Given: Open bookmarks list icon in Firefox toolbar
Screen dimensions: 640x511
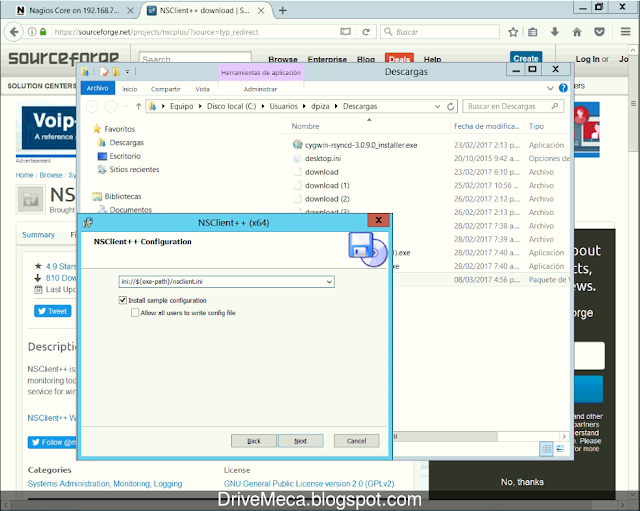Looking at the screenshot, I should tap(533, 32).
